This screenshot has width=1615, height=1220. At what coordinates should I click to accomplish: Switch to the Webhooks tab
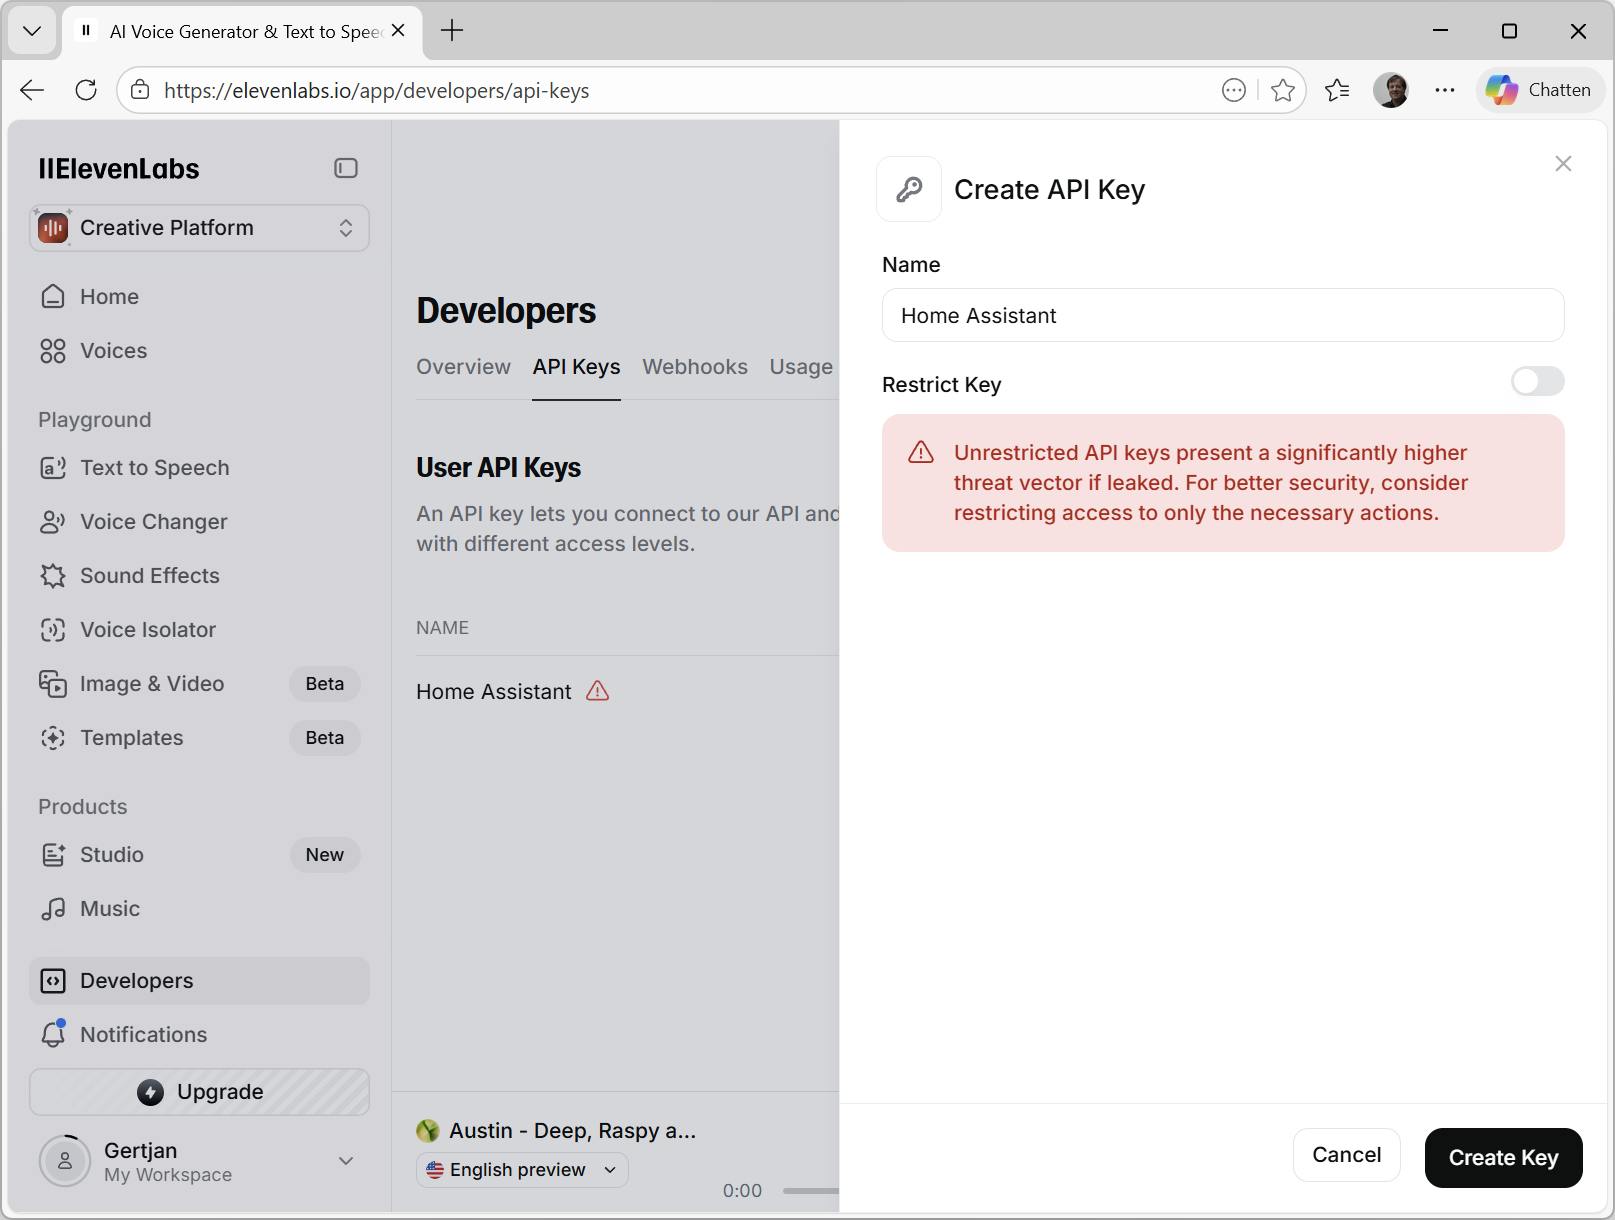pos(694,367)
